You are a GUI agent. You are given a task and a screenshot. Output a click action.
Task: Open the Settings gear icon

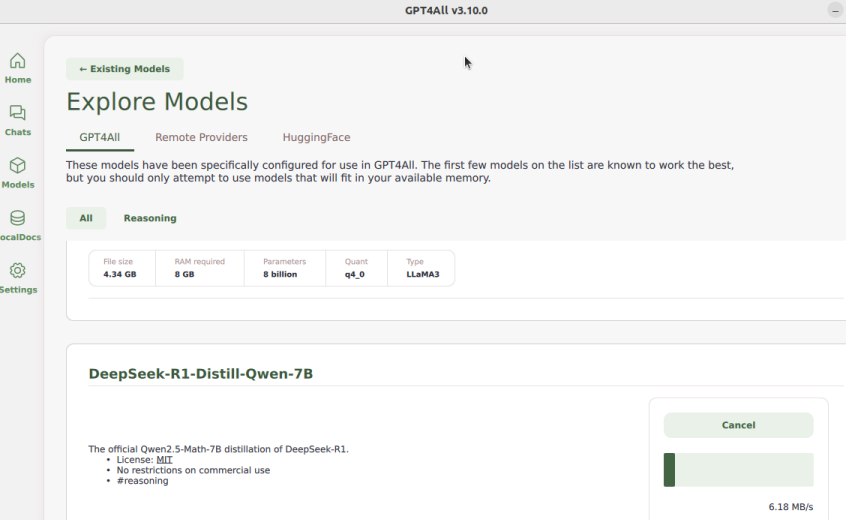pyautogui.click(x=17, y=270)
